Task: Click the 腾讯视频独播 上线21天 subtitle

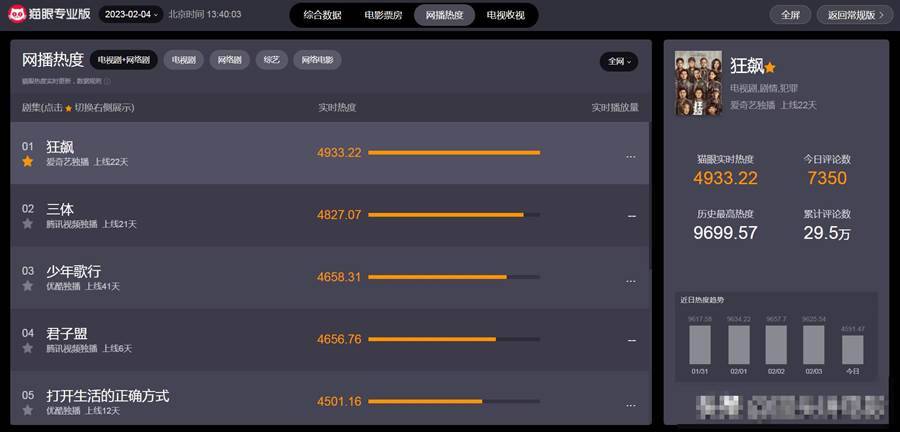Action: click(x=92, y=224)
